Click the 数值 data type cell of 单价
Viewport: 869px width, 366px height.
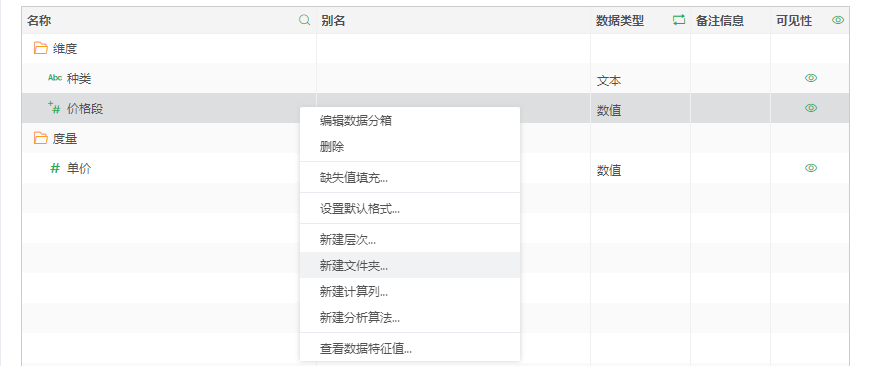640,168
